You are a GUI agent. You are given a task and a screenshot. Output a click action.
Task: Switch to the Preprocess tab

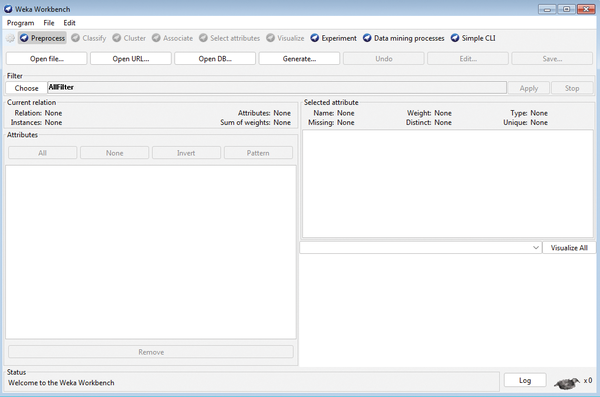(42, 38)
